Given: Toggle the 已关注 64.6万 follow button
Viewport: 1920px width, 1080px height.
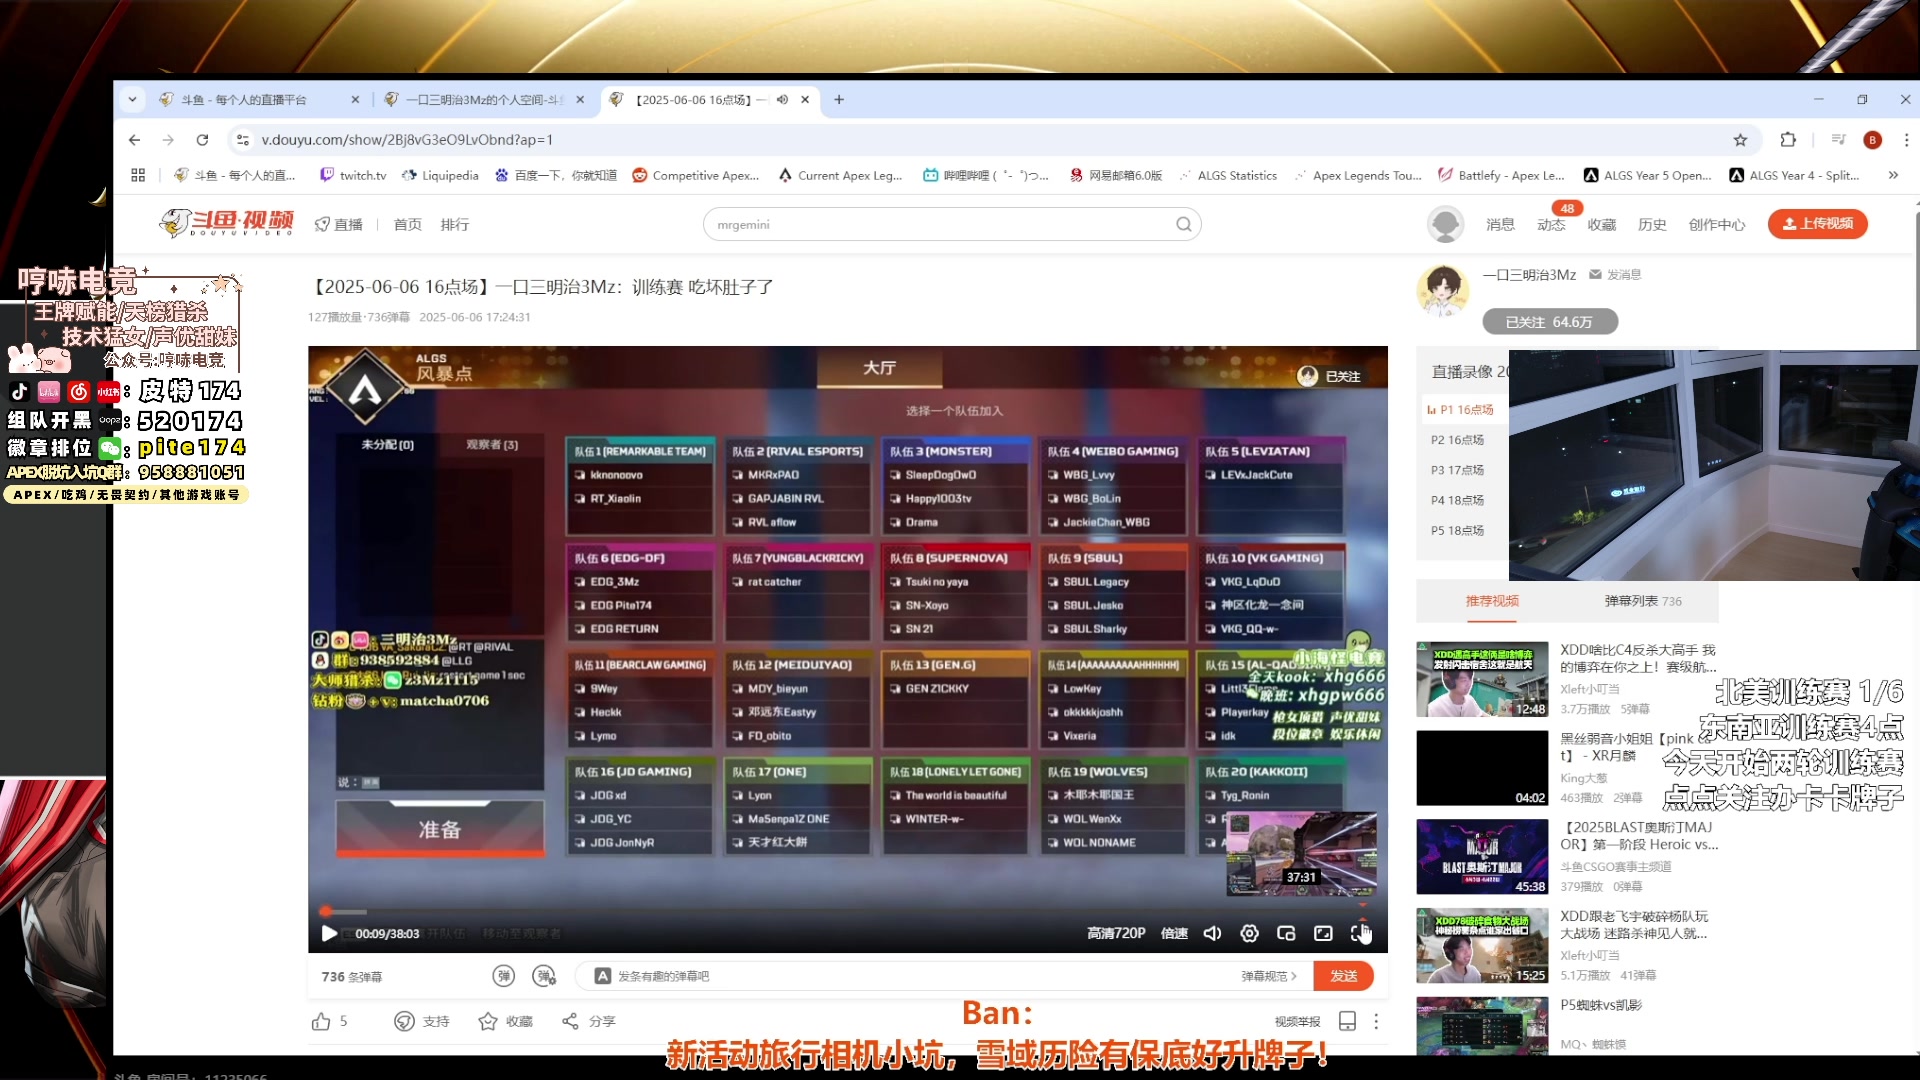Looking at the screenshot, I should [x=1550, y=321].
